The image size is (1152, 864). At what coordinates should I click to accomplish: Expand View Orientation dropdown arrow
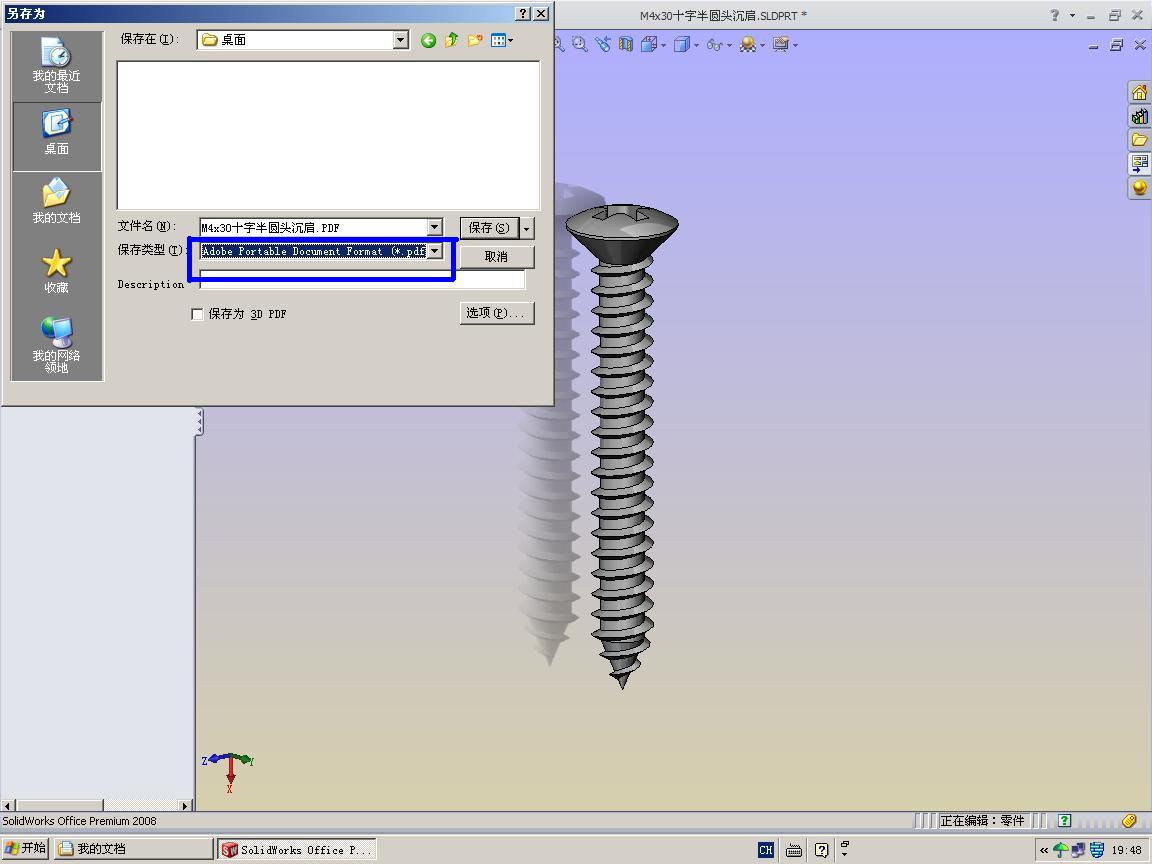click(663, 46)
